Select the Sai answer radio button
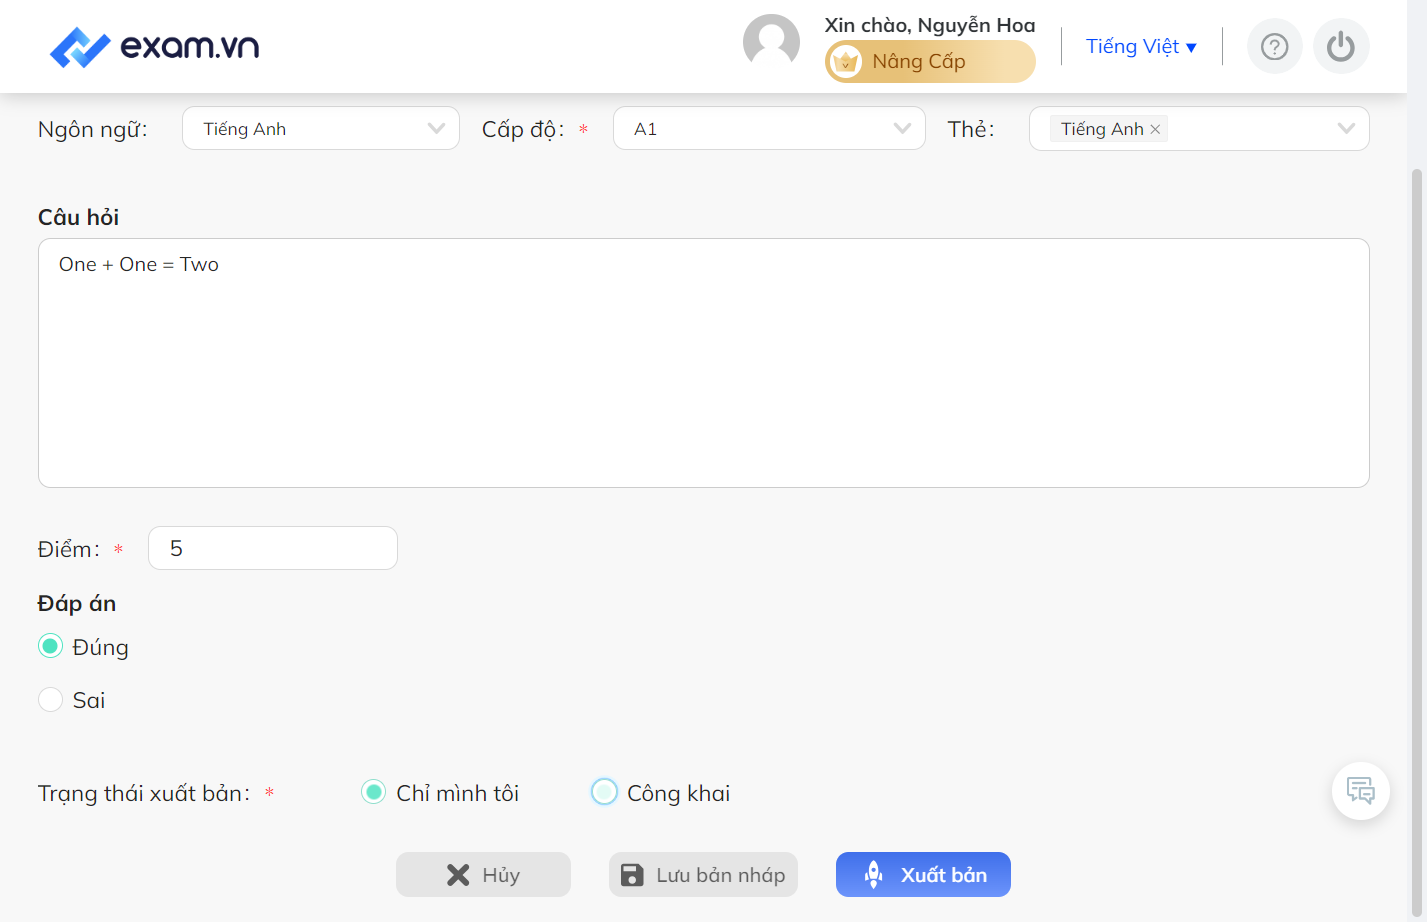1427x922 pixels. (x=50, y=699)
